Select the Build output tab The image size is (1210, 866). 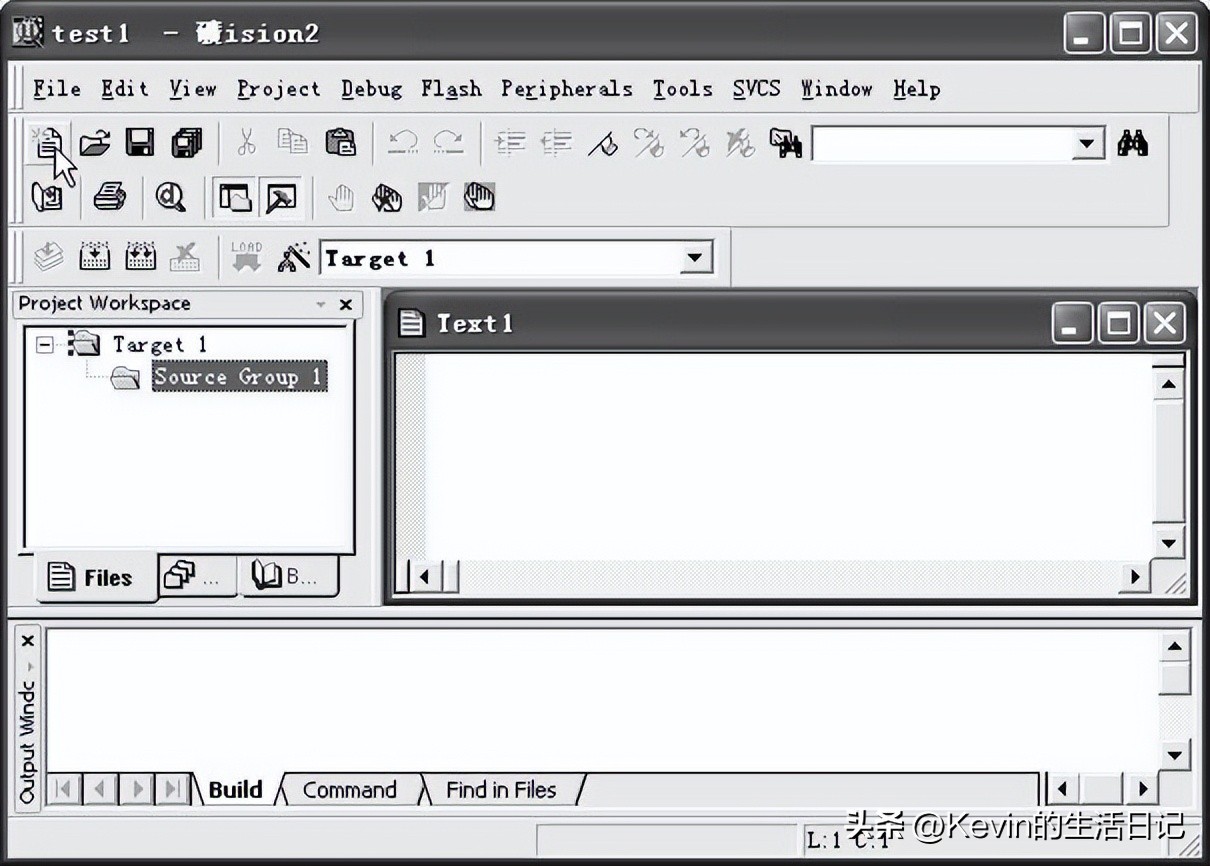tap(236, 789)
